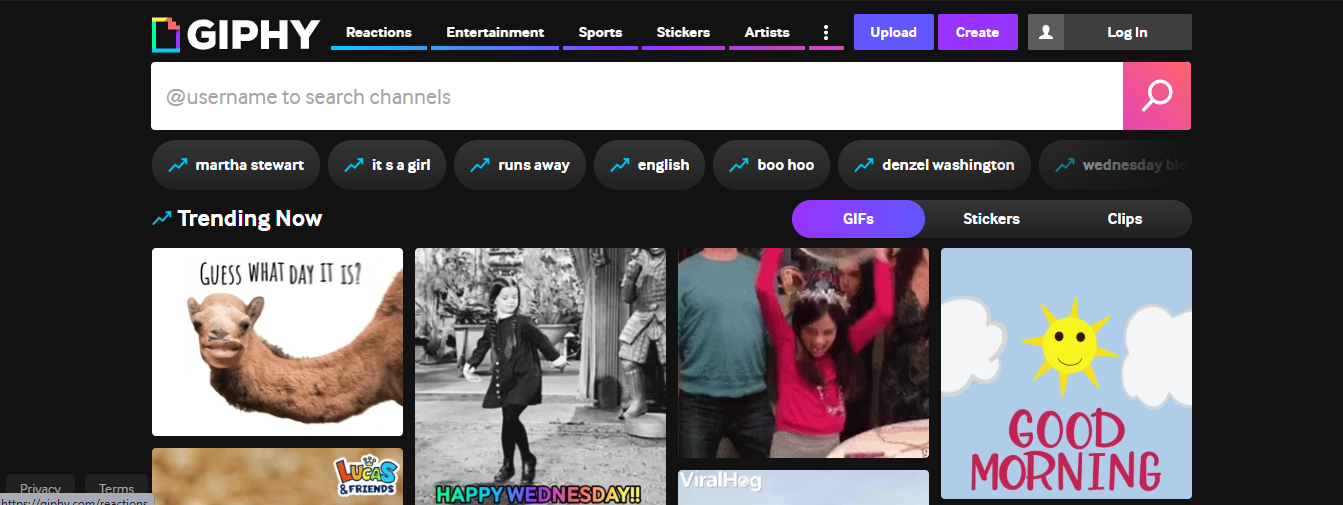Focus the search channels input field

(x=636, y=97)
